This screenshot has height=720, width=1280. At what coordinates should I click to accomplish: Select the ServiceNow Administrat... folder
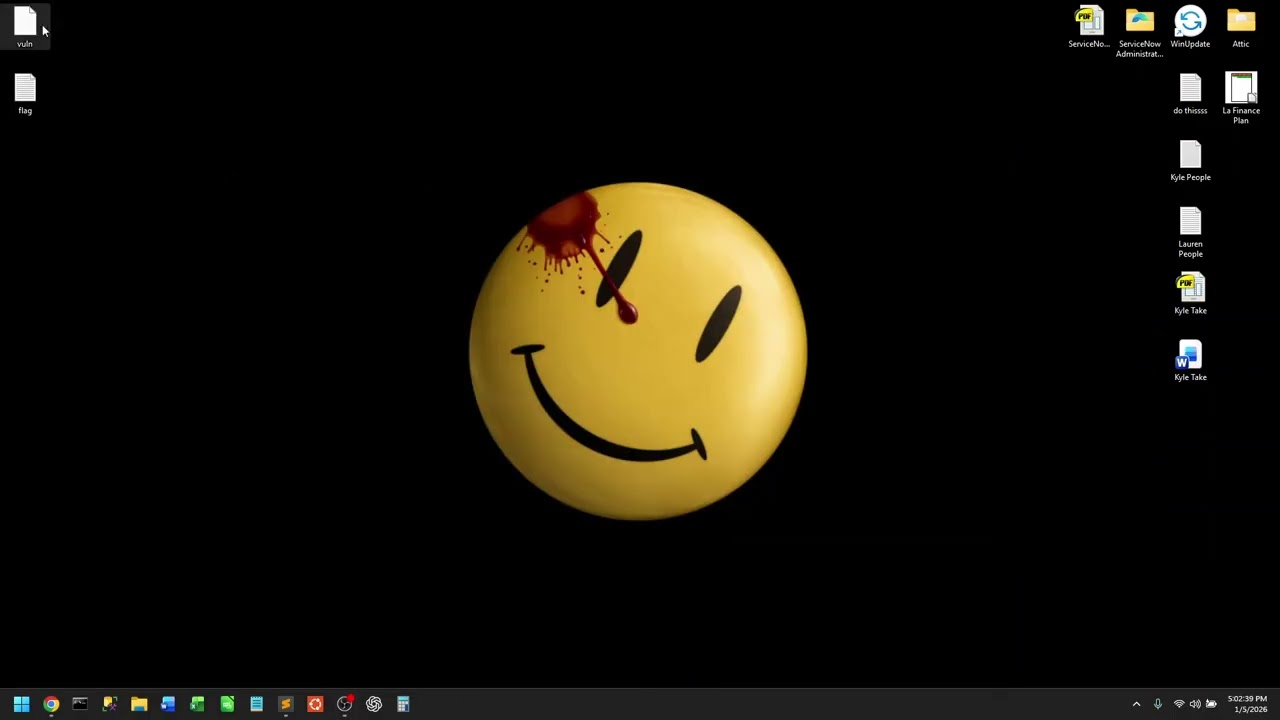tap(1140, 32)
